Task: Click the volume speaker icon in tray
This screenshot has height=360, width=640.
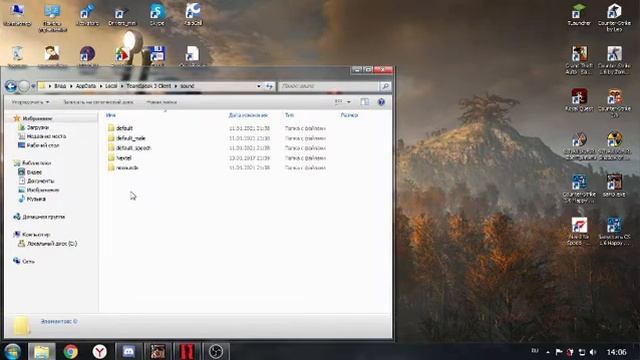Action: [x=593, y=352]
